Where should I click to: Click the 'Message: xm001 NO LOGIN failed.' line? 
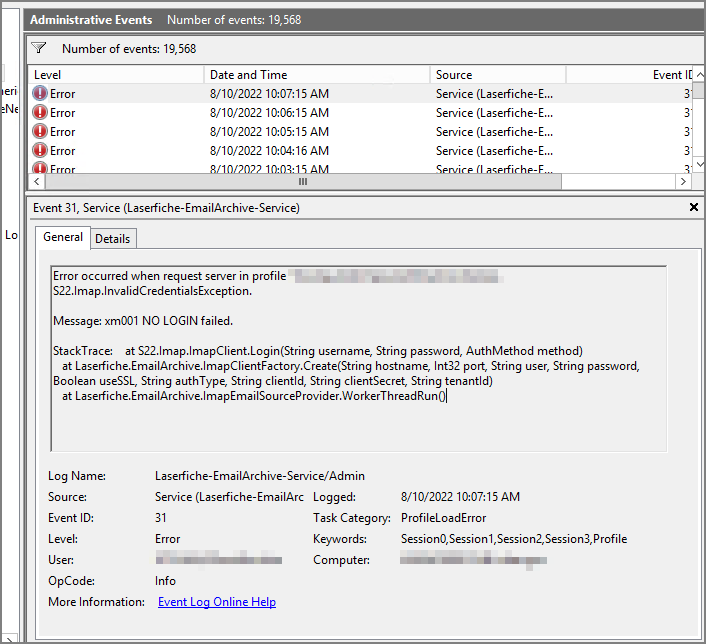[x=143, y=321]
